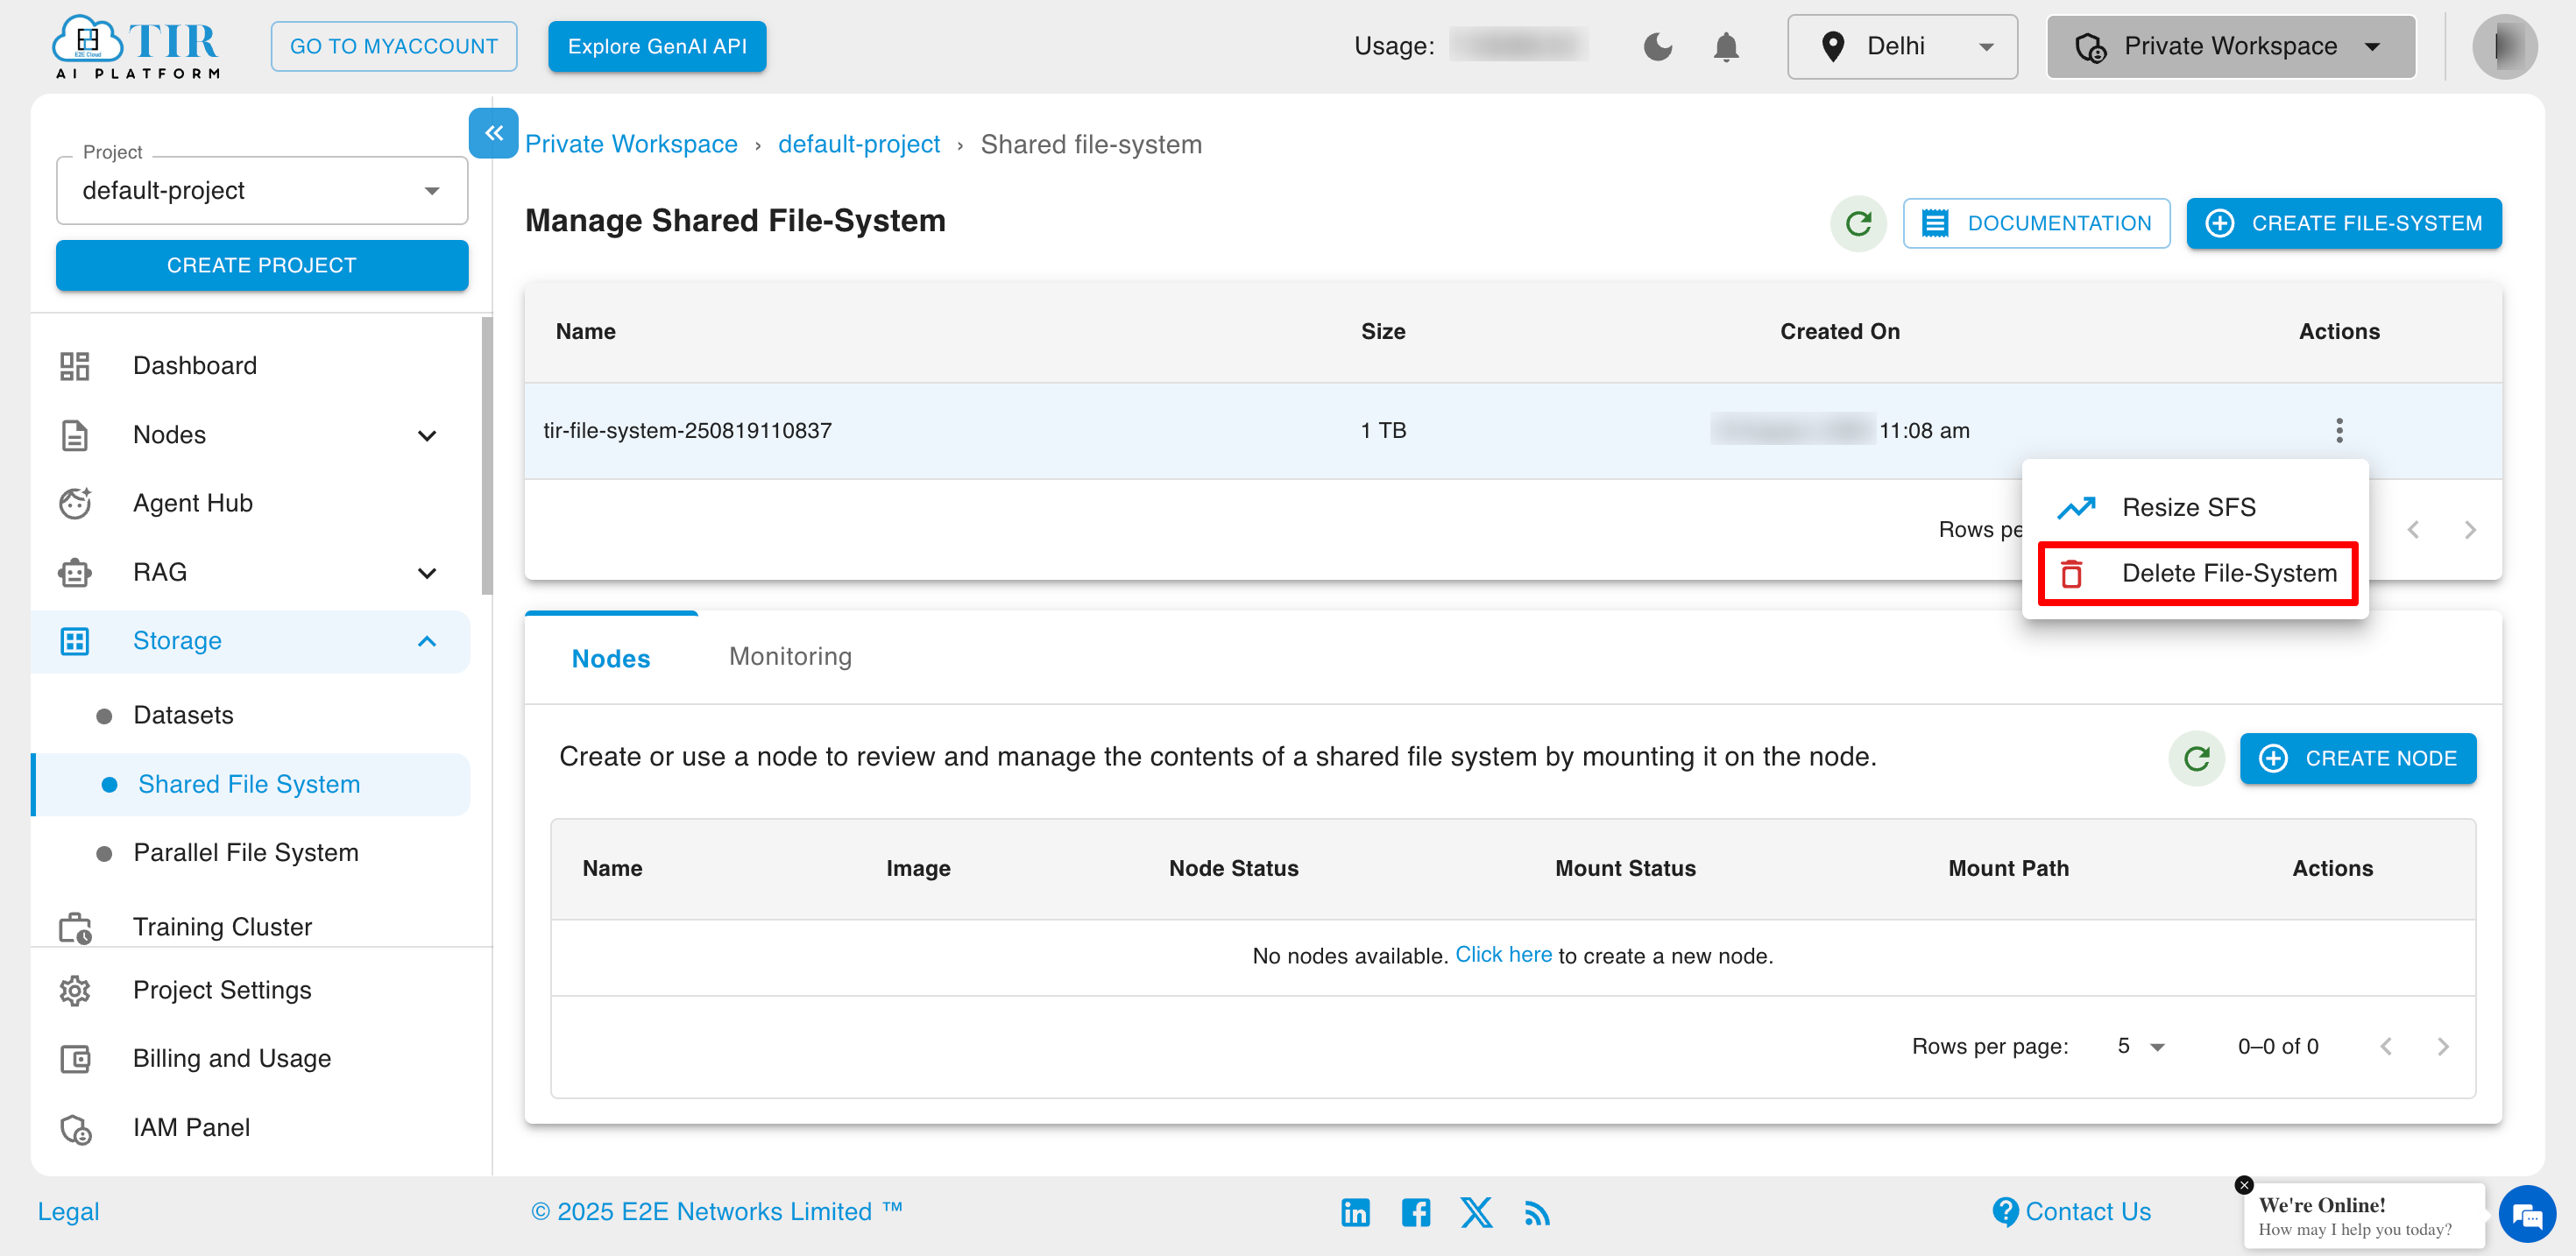Open the Delhi region selector
Viewport: 2576px width, 1256px height.
coord(1902,46)
